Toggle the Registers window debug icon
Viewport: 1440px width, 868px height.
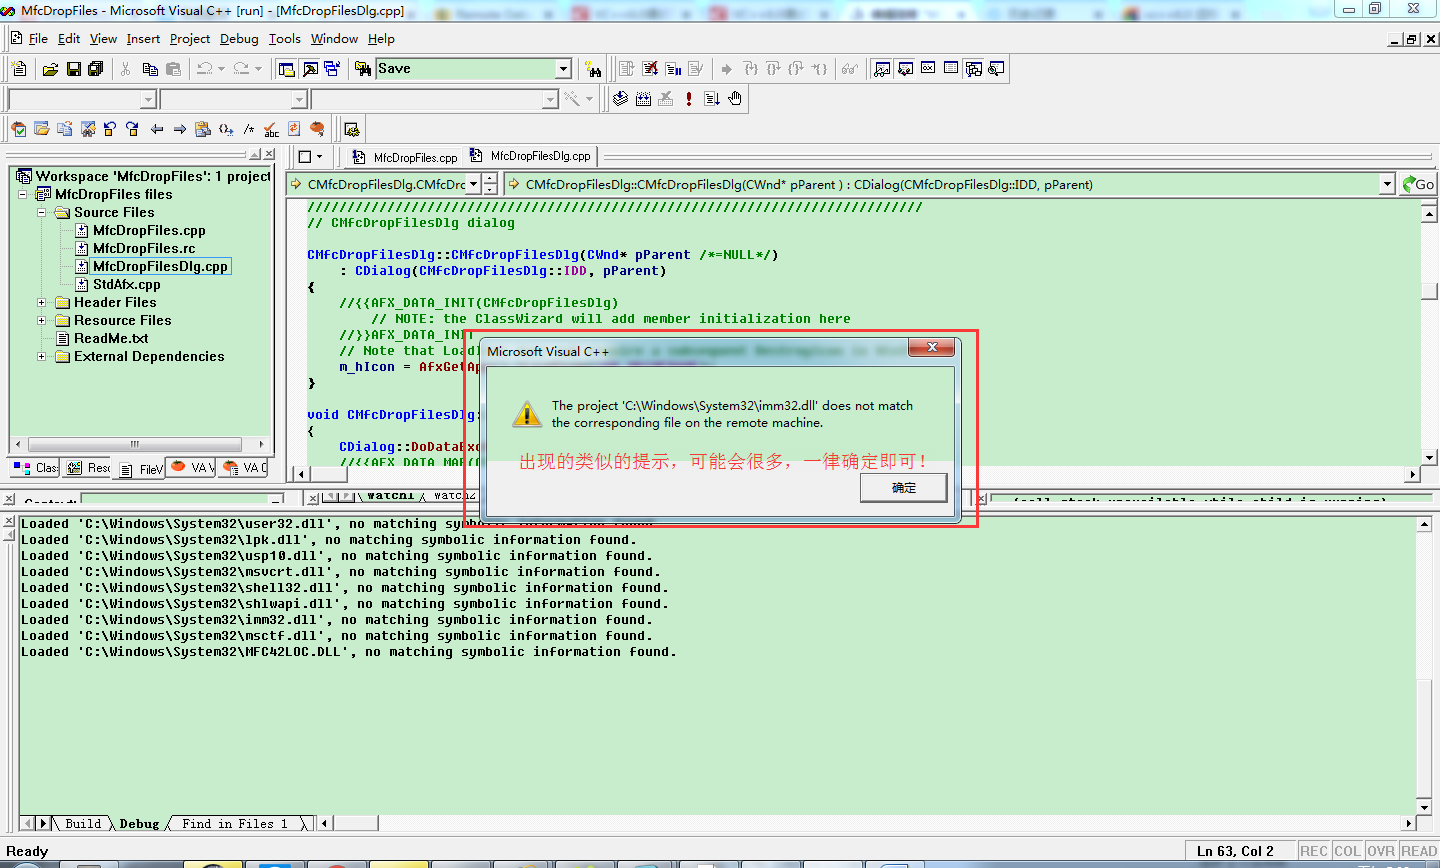928,69
